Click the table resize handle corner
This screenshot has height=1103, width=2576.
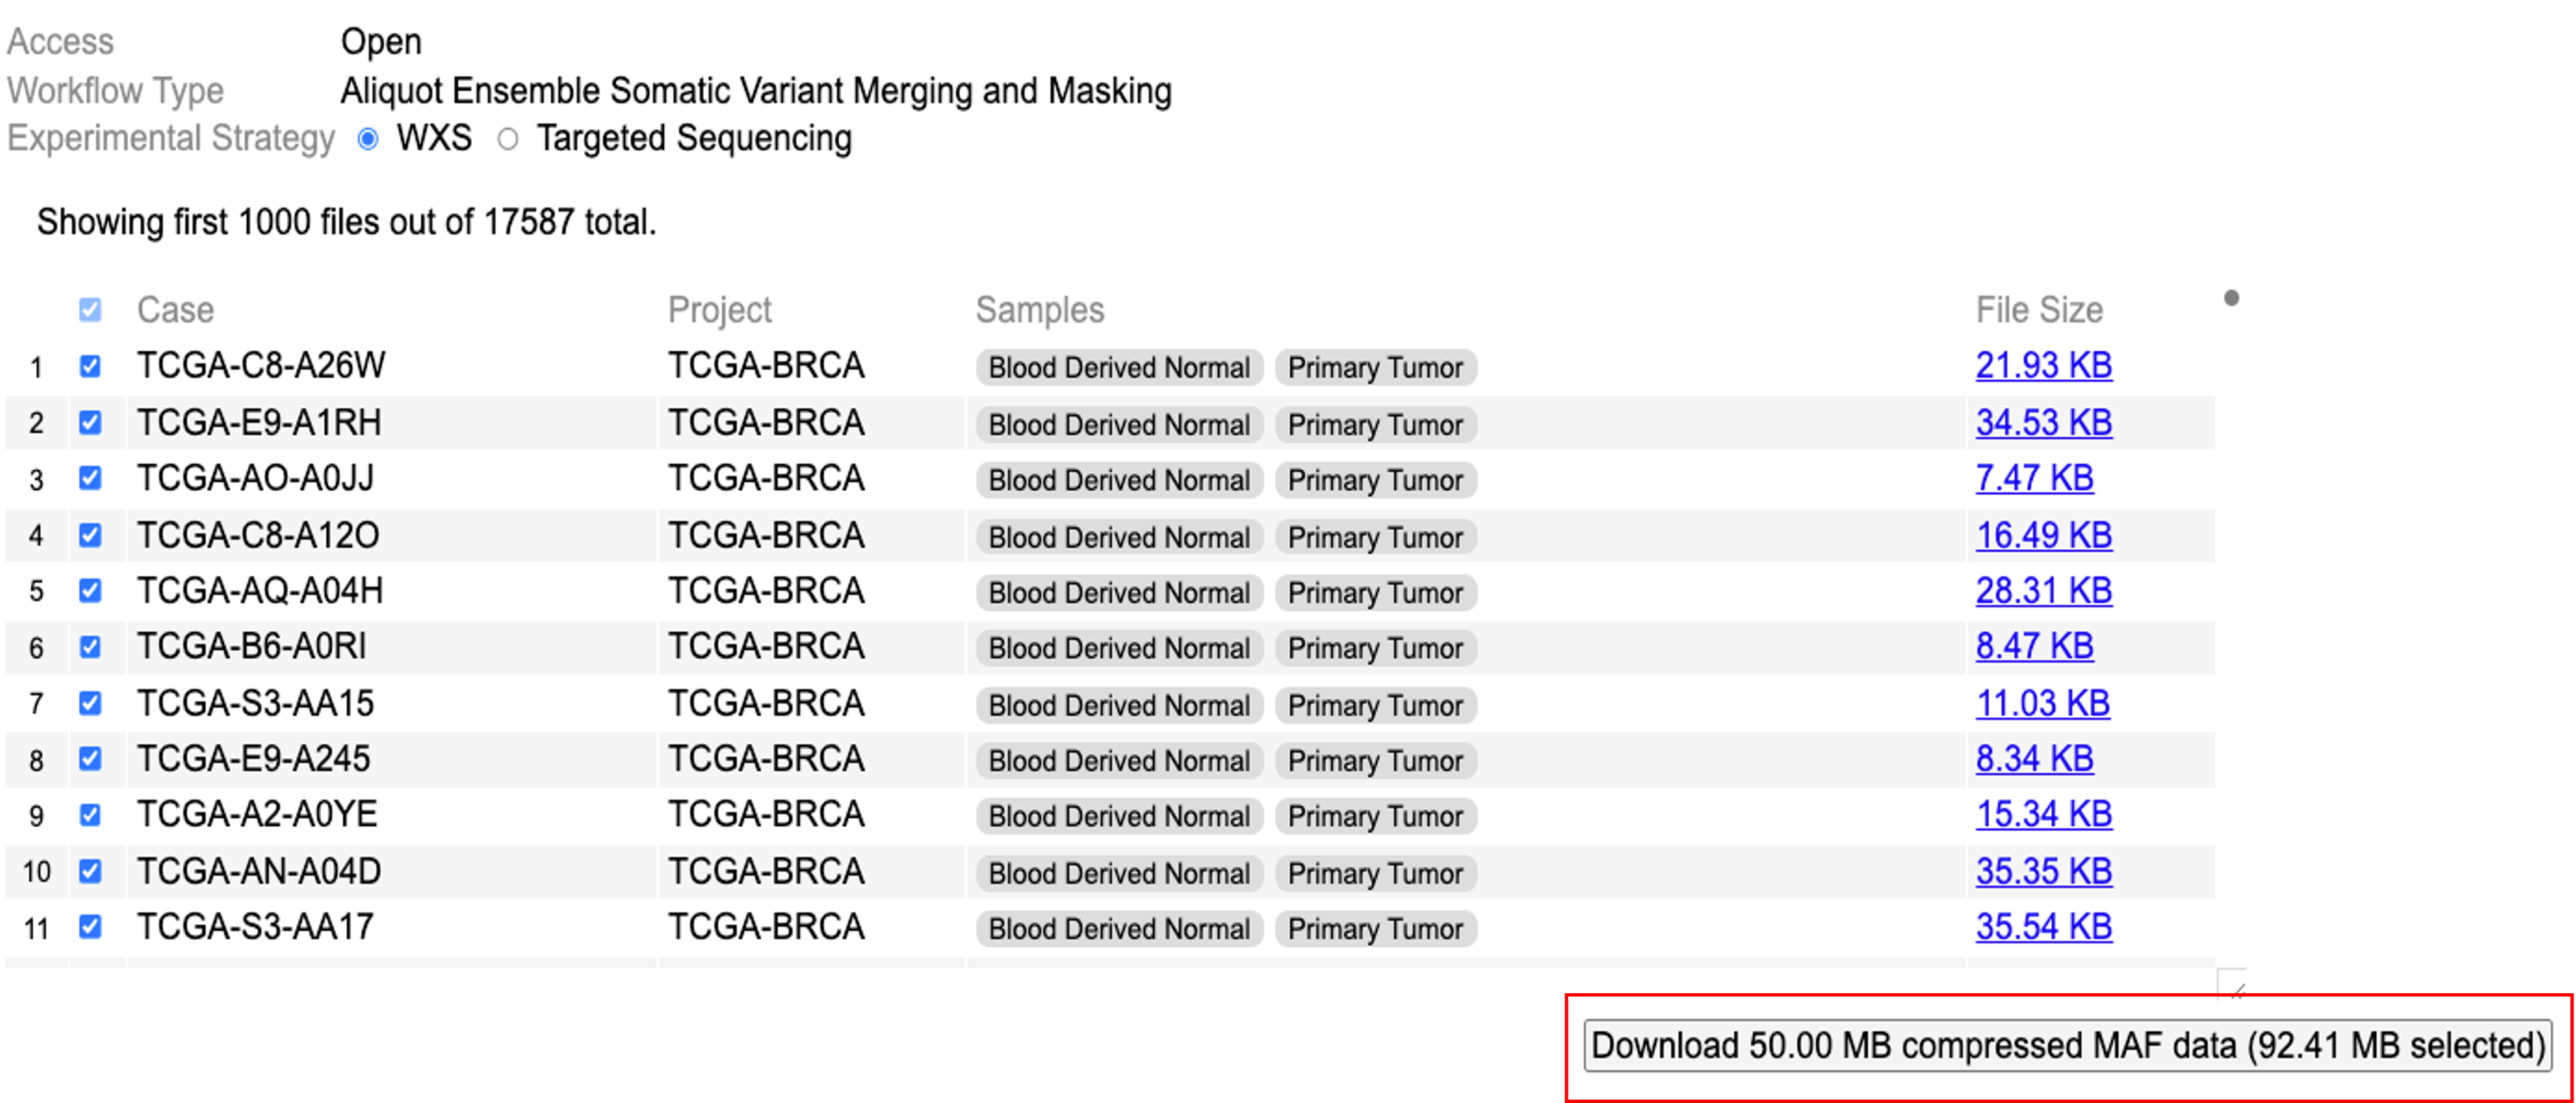point(2233,985)
